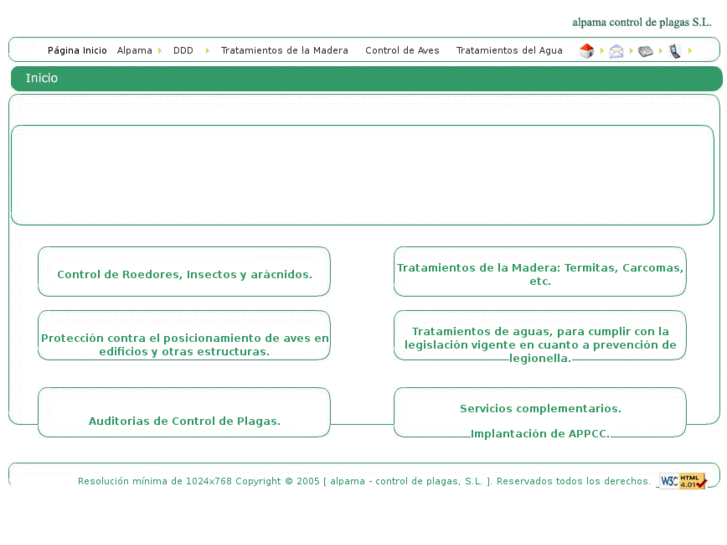
Task: Click Protección contra el posicionamiento de aves
Action: (x=185, y=344)
